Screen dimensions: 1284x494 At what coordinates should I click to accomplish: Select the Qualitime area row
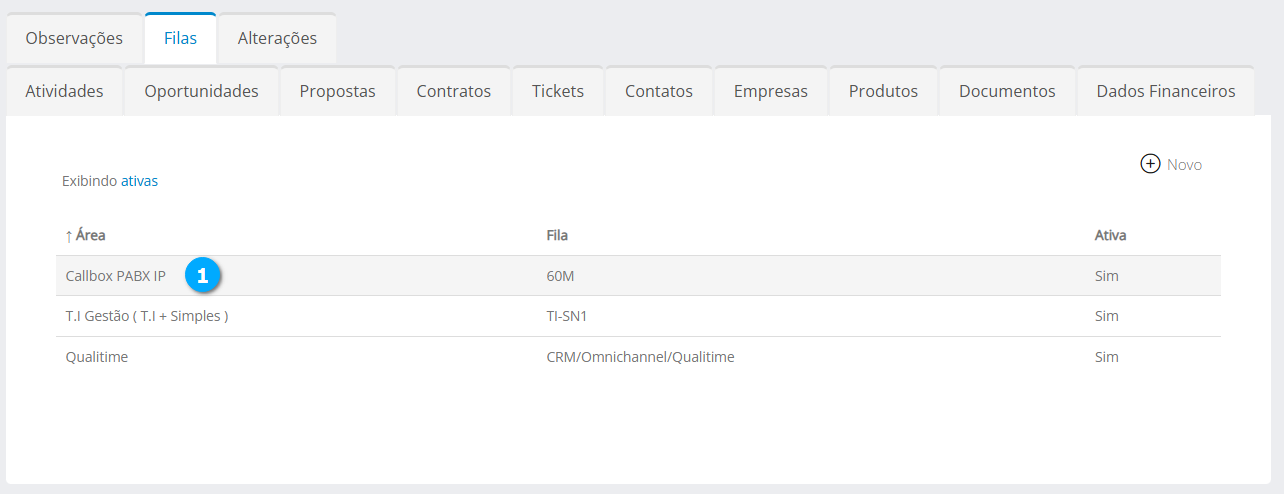click(x=96, y=357)
